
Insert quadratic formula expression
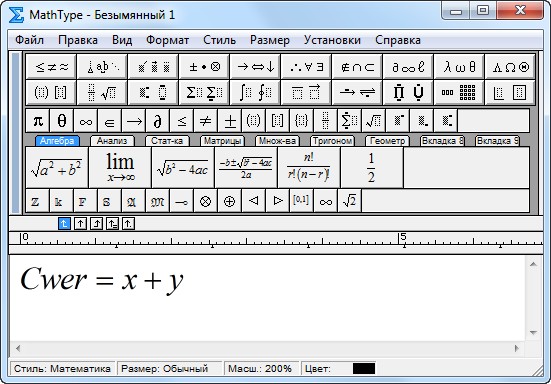click(246, 168)
